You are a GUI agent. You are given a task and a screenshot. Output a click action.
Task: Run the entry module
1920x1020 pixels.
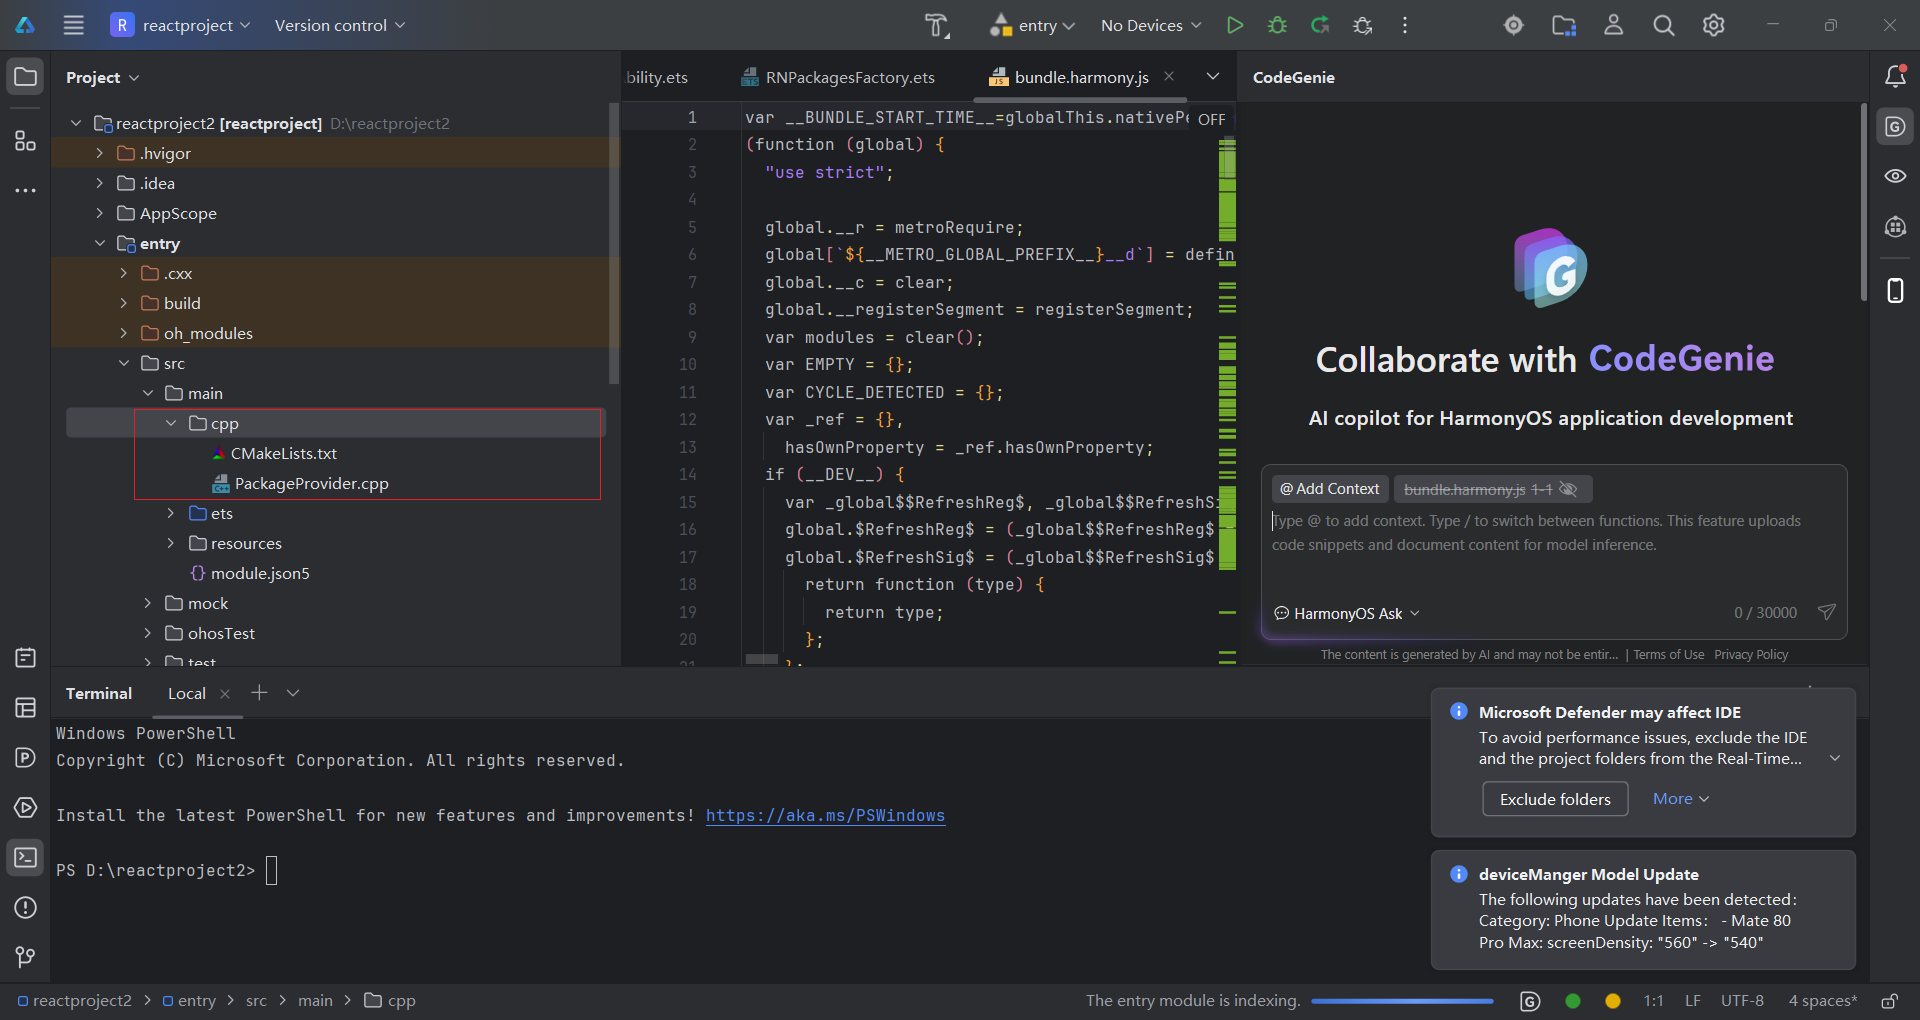(1235, 25)
